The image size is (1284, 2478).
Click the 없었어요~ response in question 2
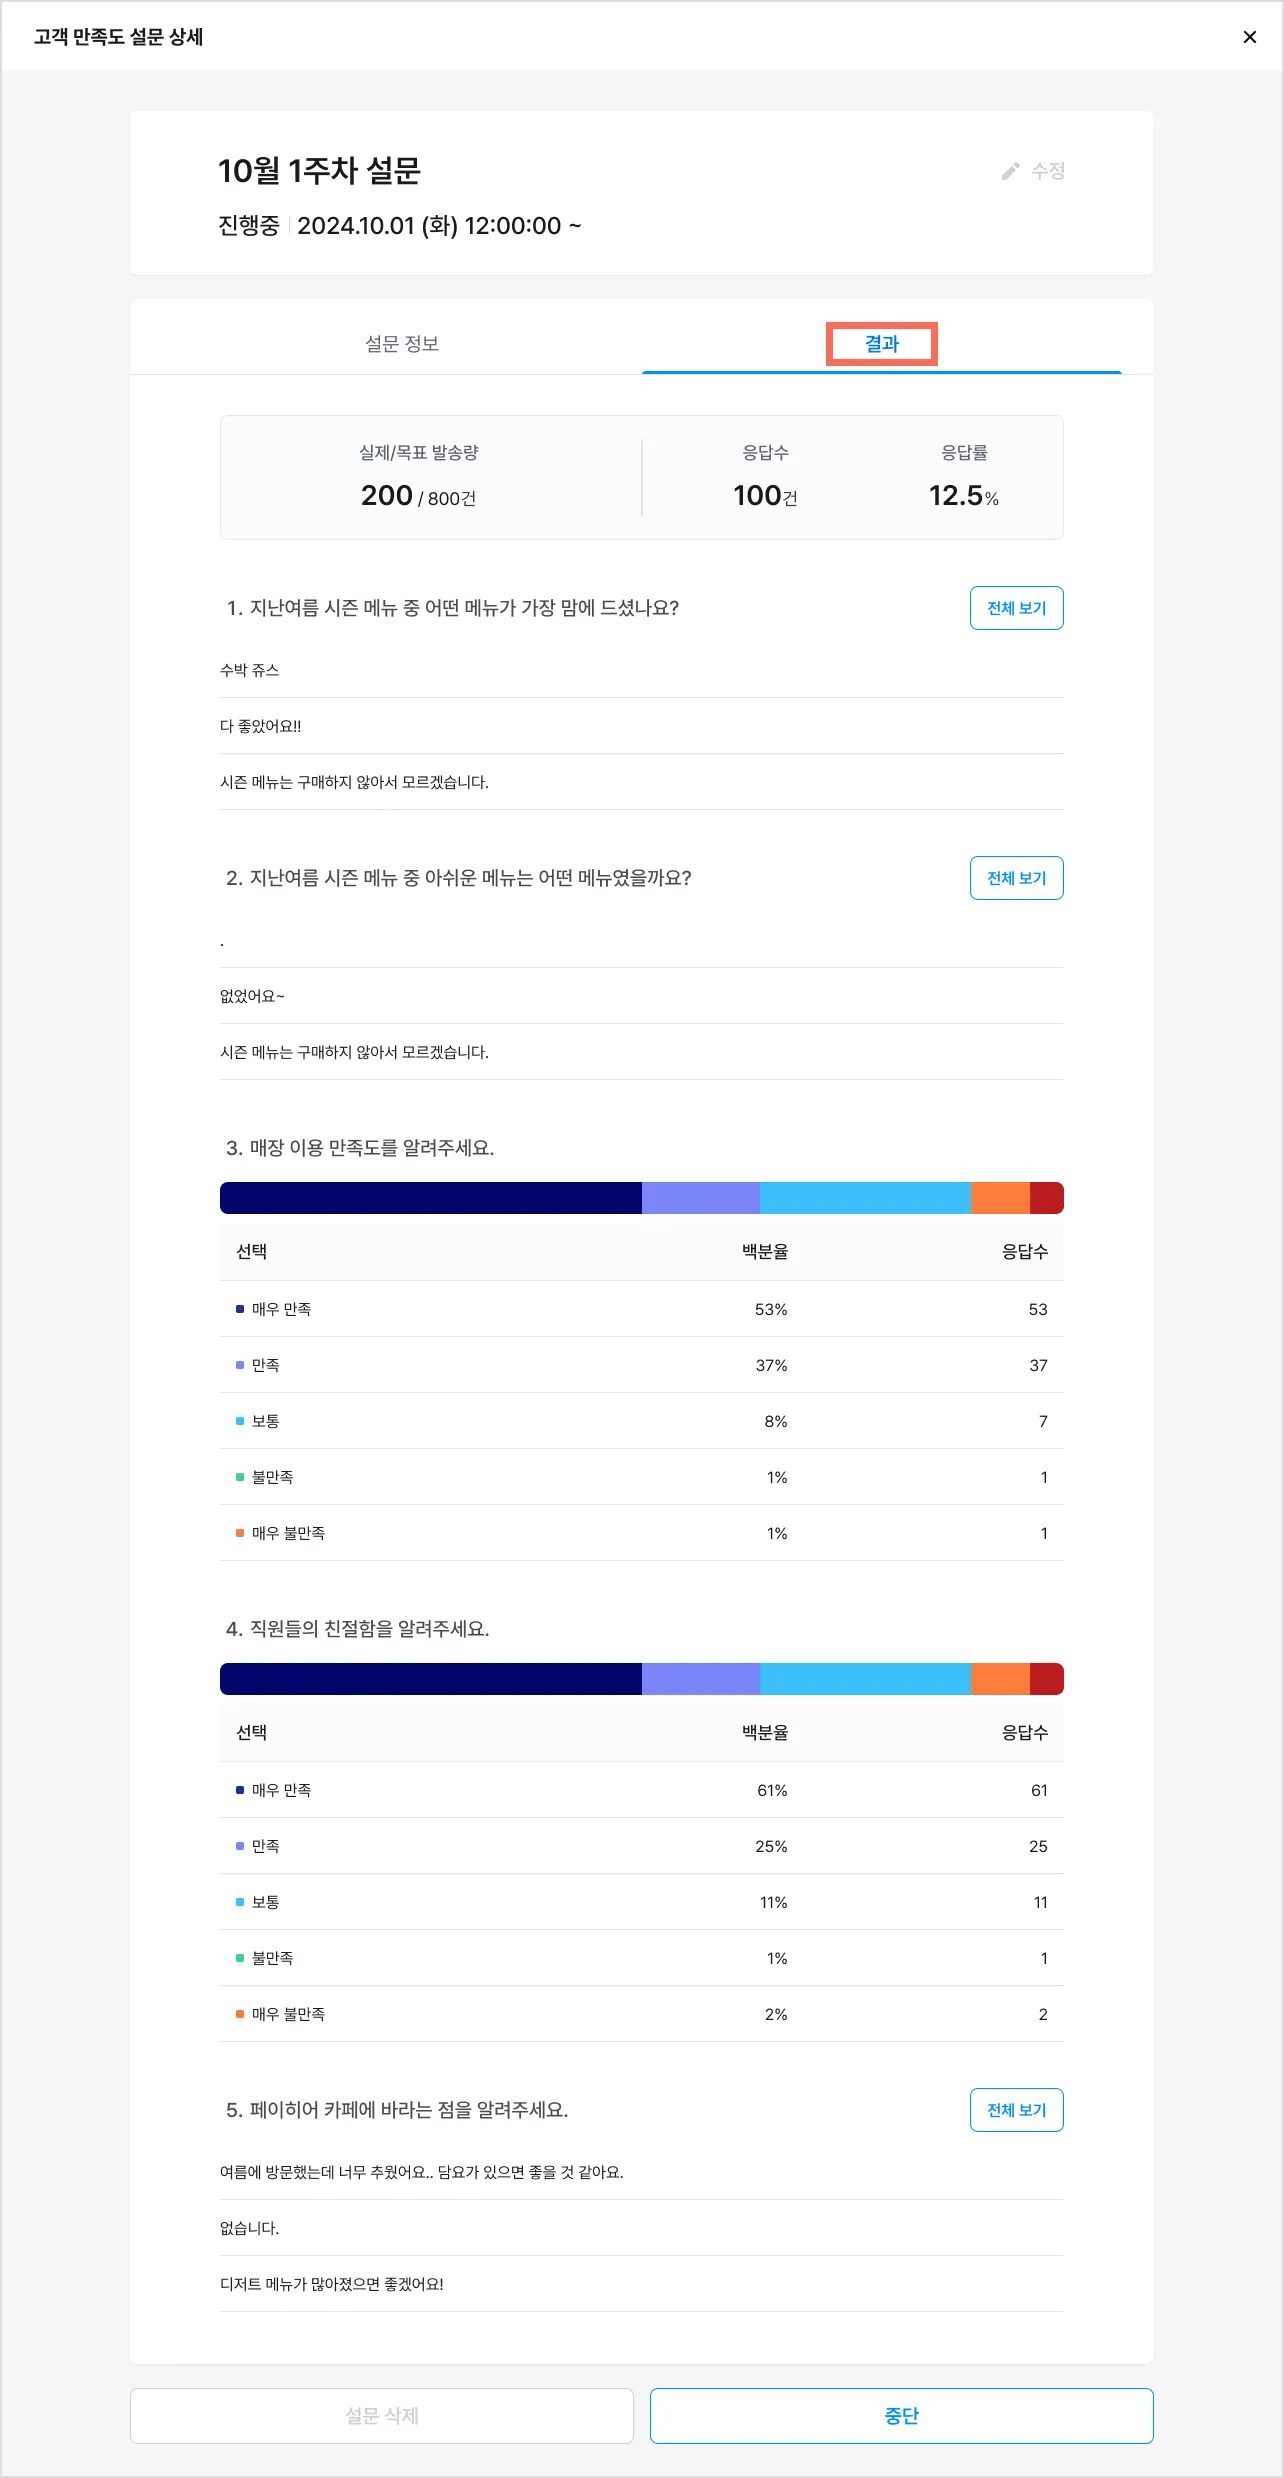point(252,996)
